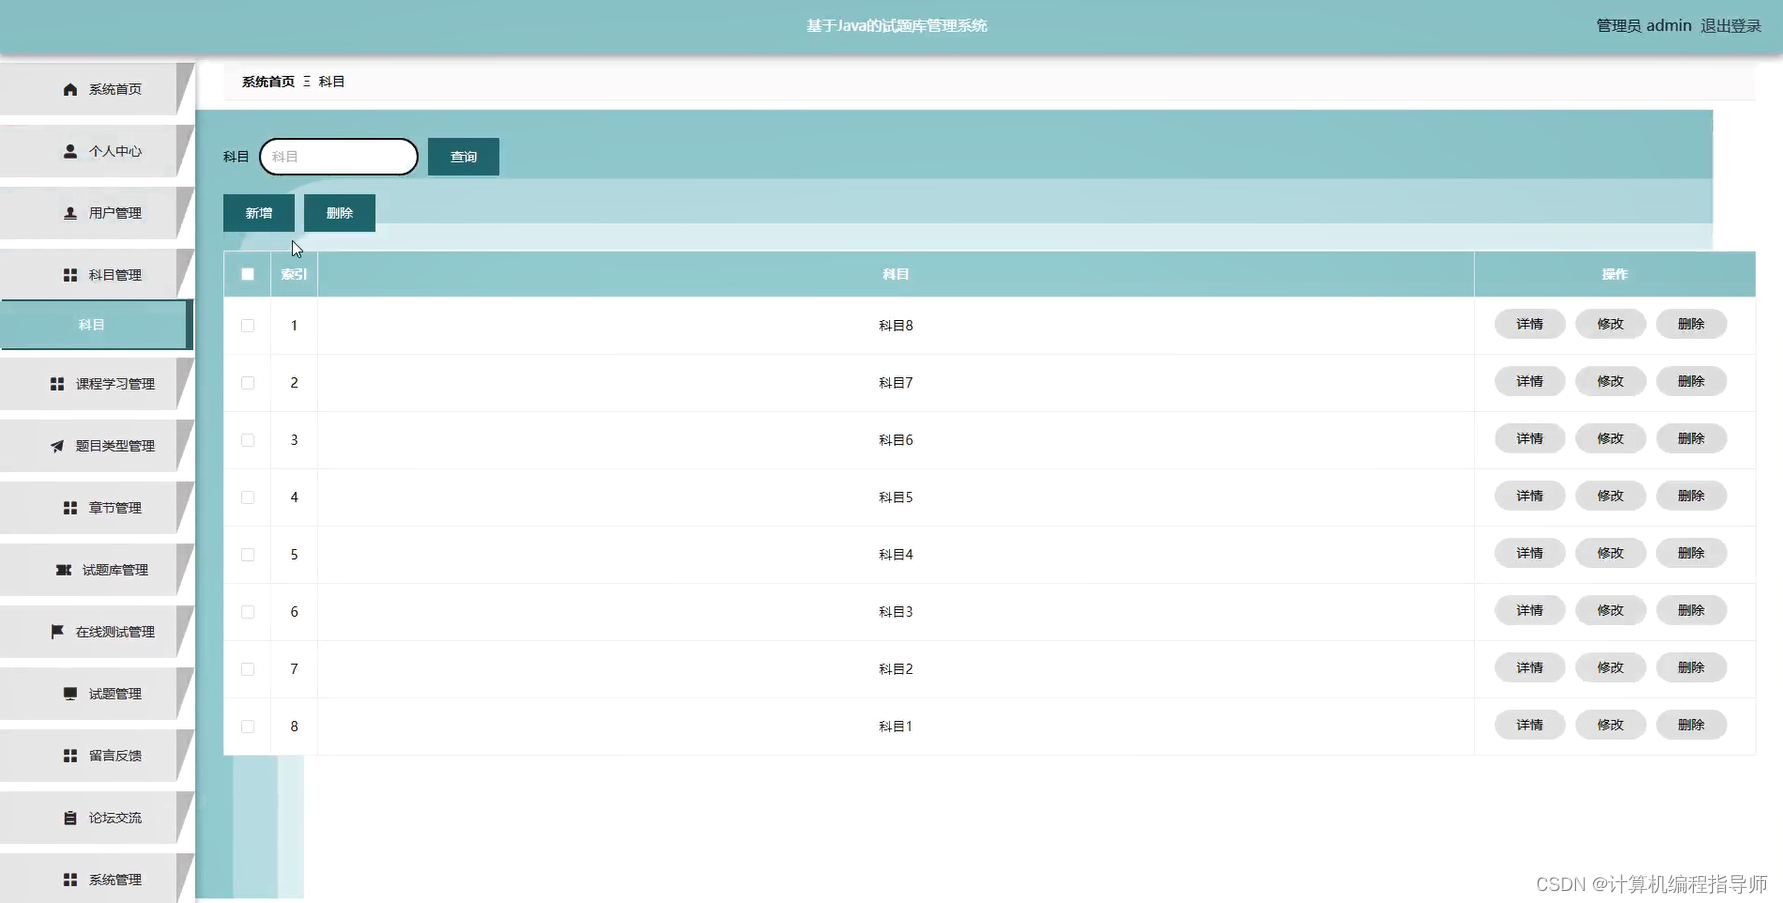
Task: Click 系统首页 in the breadcrumb
Action: pos(268,82)
